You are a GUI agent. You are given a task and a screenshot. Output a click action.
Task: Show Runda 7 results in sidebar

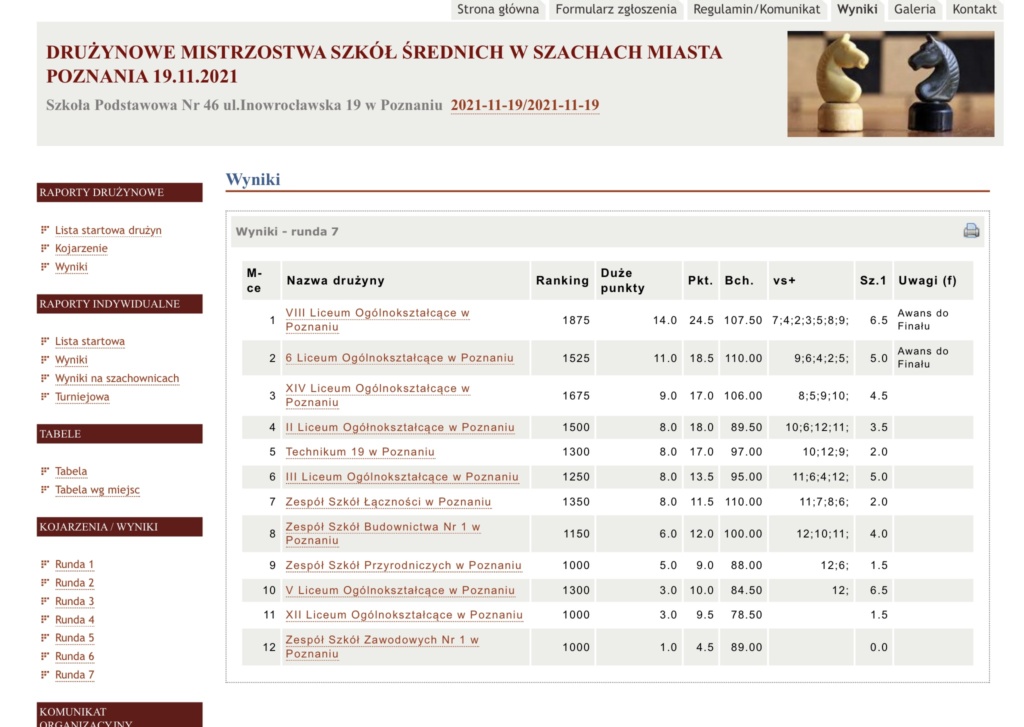[x=74, y=675]
